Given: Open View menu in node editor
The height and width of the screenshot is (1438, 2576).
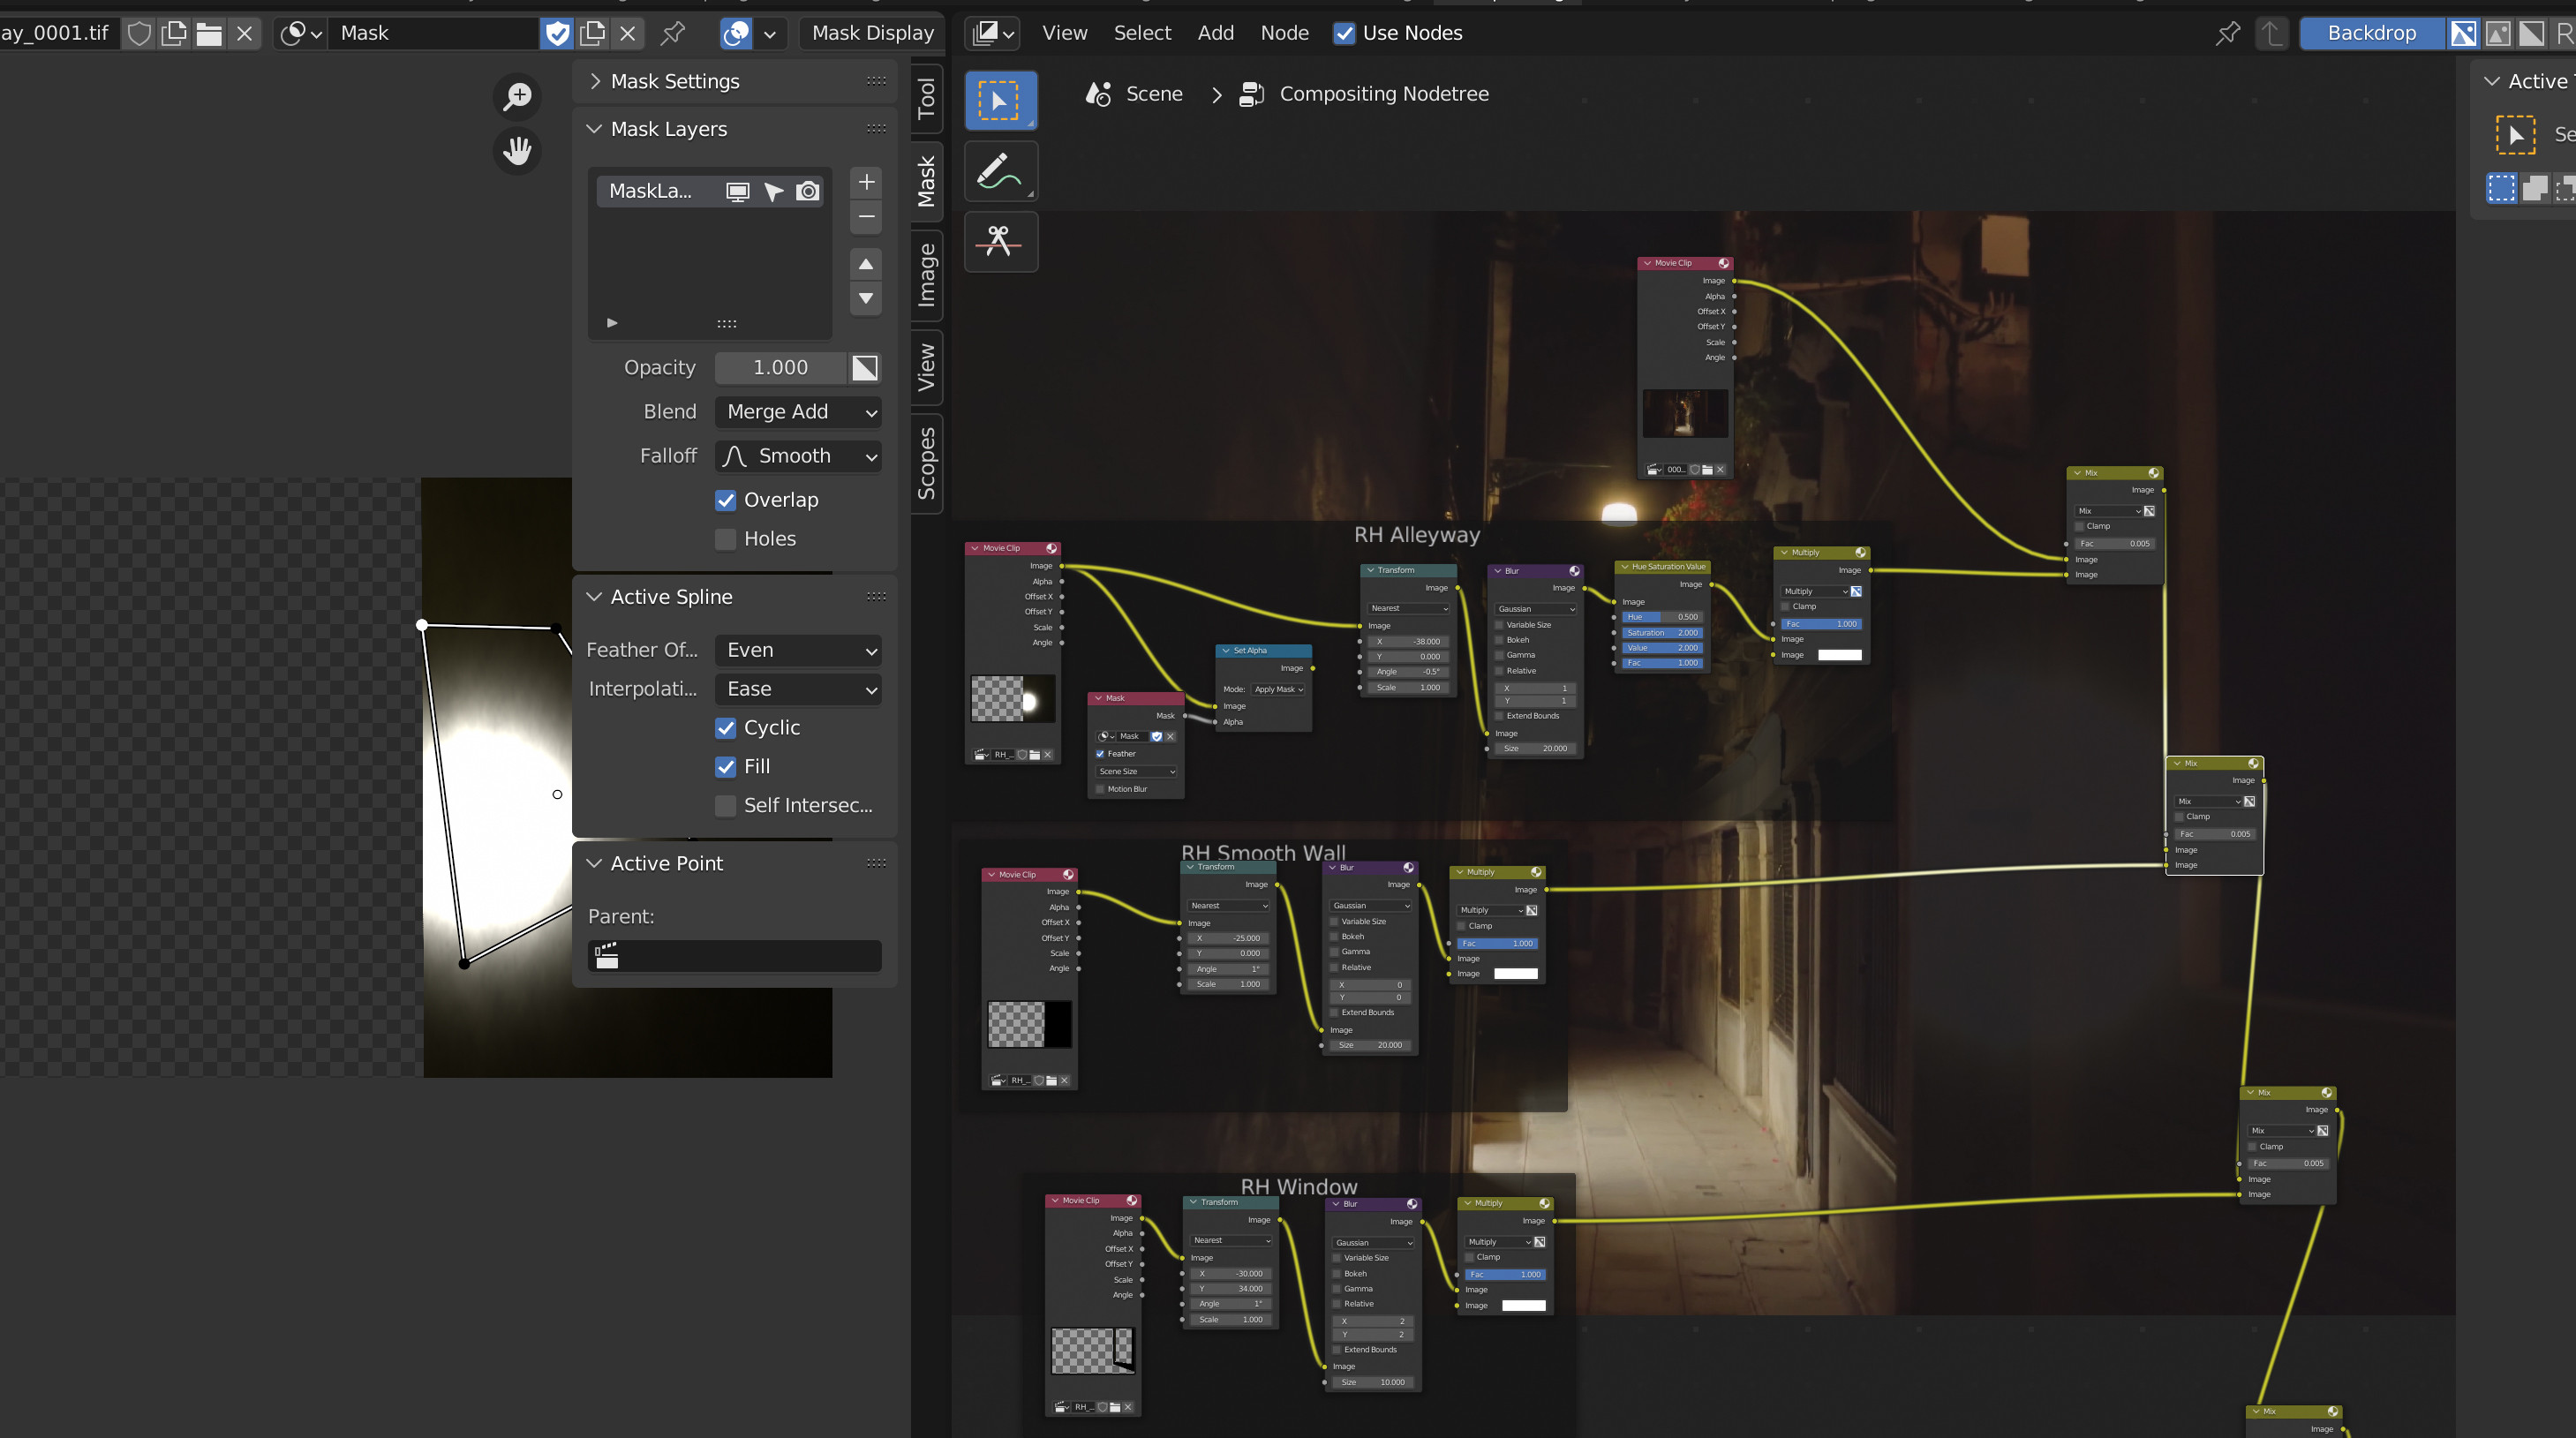Looking at the screenshot, I should (x=1064, y=33).
